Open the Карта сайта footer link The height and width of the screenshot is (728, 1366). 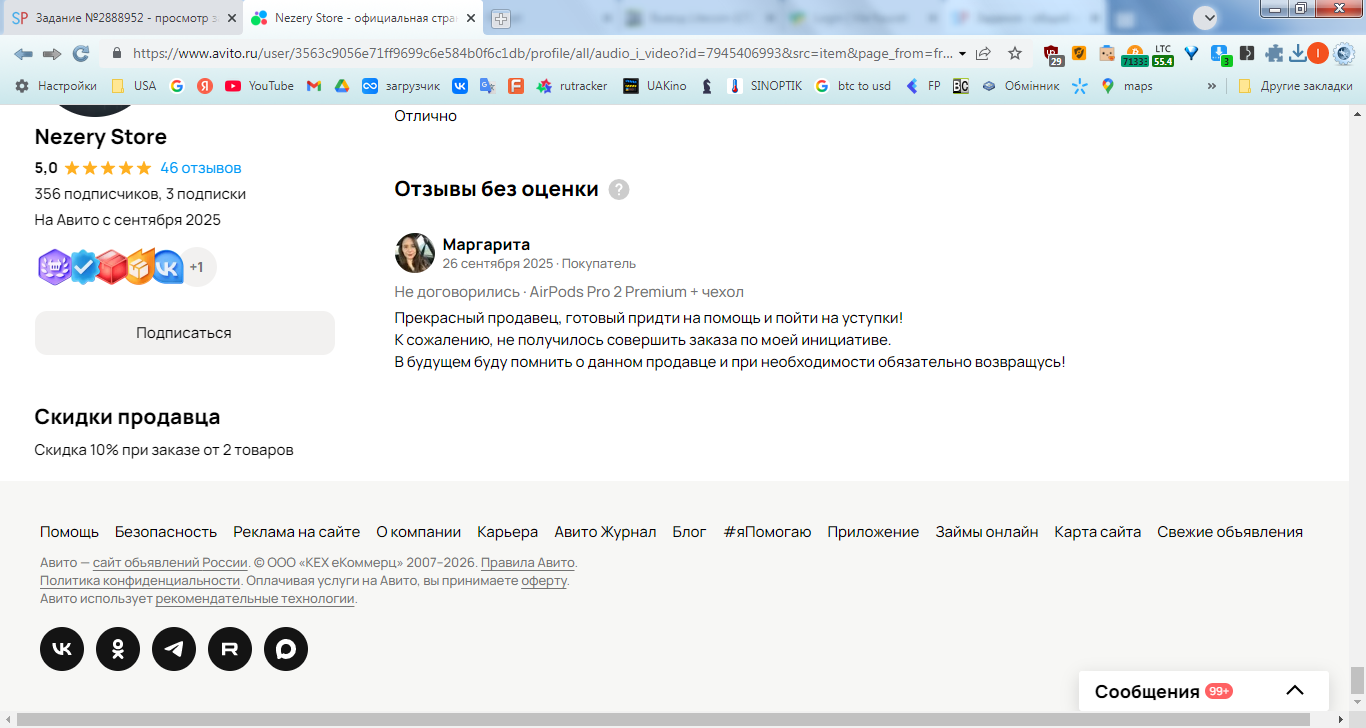tap(1097, 532)
